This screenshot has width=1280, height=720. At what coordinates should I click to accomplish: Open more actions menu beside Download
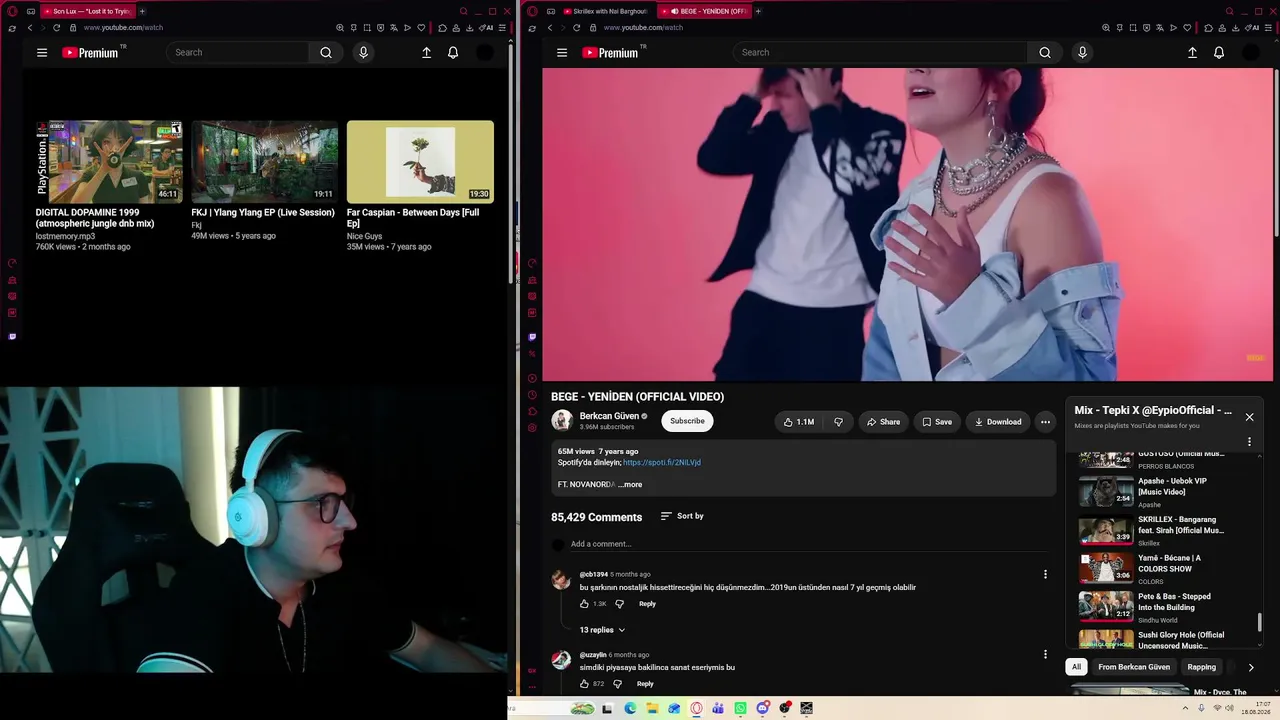[1045, 422]
